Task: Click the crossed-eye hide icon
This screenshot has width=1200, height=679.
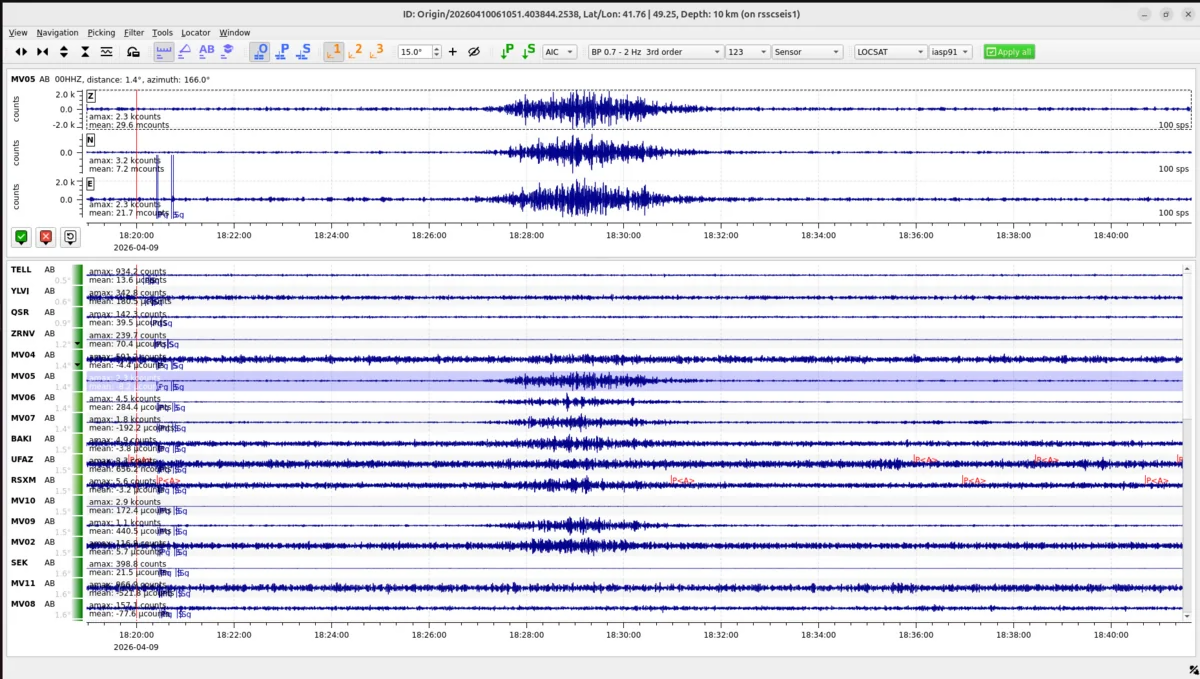Action: pyautogui.click(x=474, y=52)
